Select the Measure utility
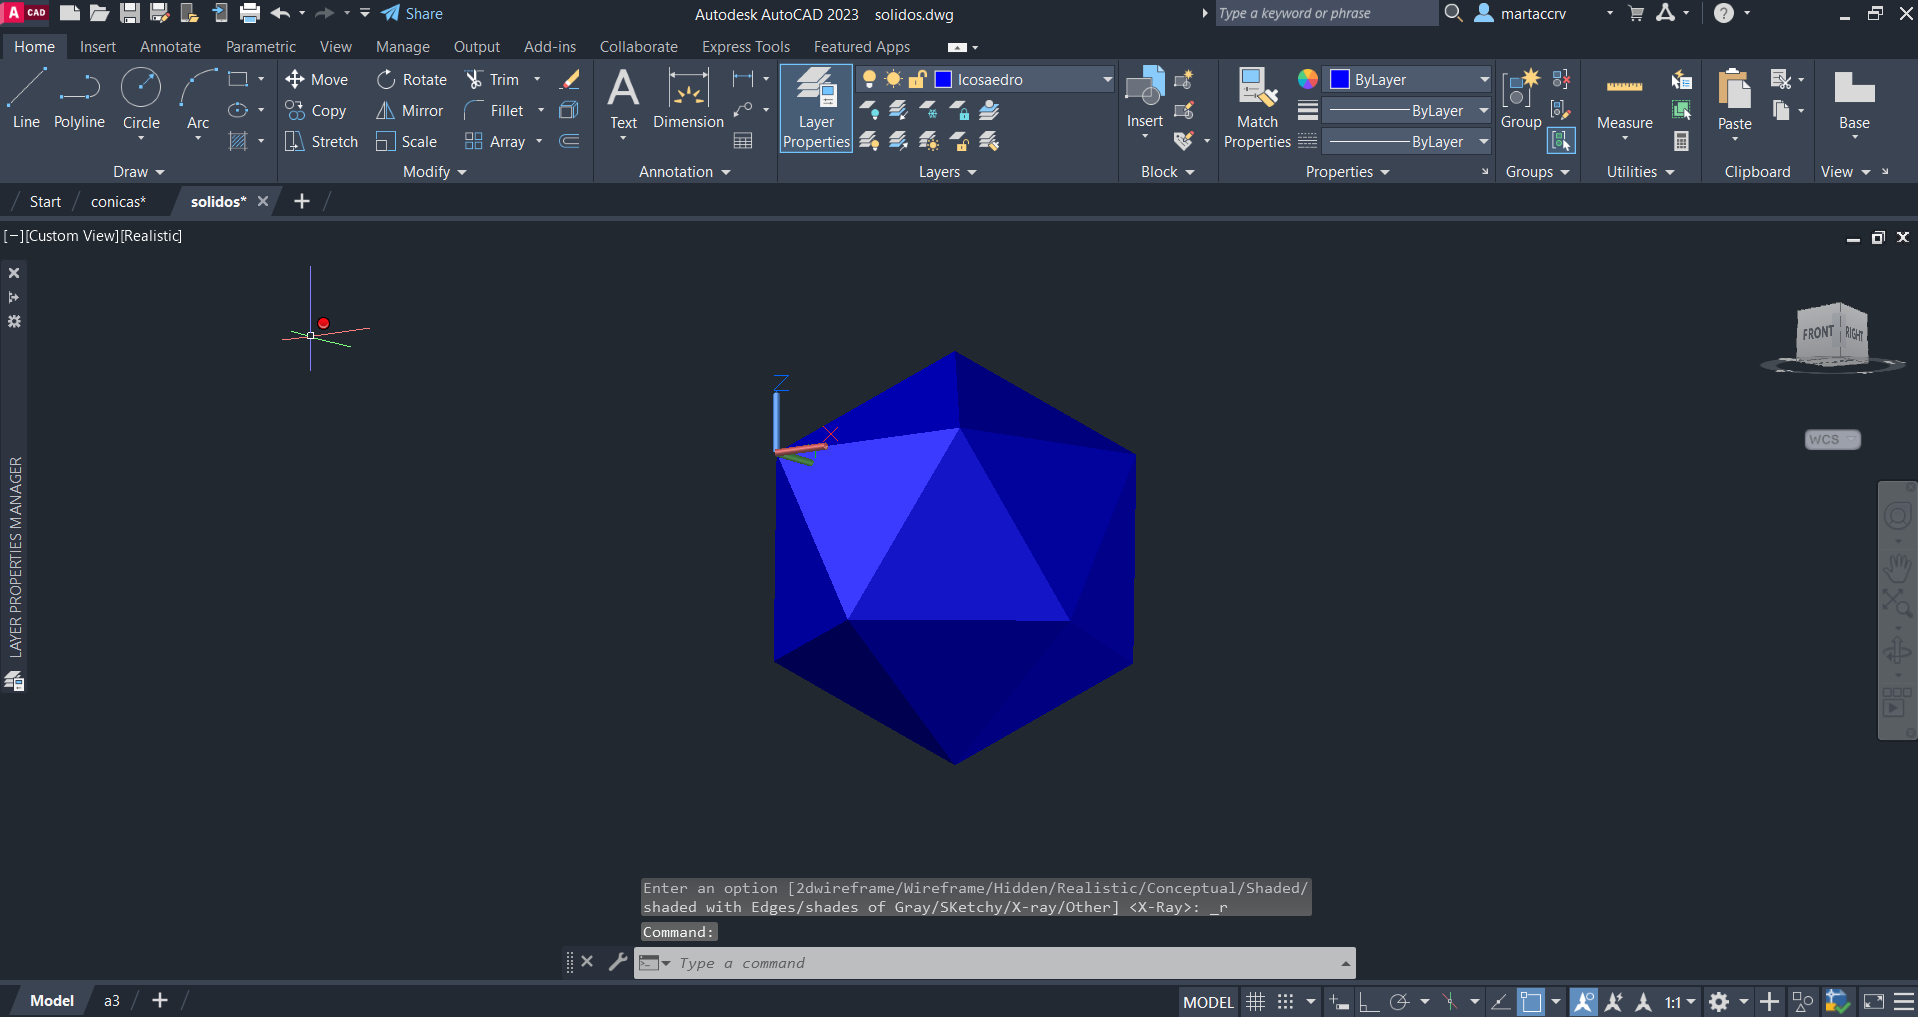The width and height of the screenshot is (1918, 1017). [x=1624, y=101]
